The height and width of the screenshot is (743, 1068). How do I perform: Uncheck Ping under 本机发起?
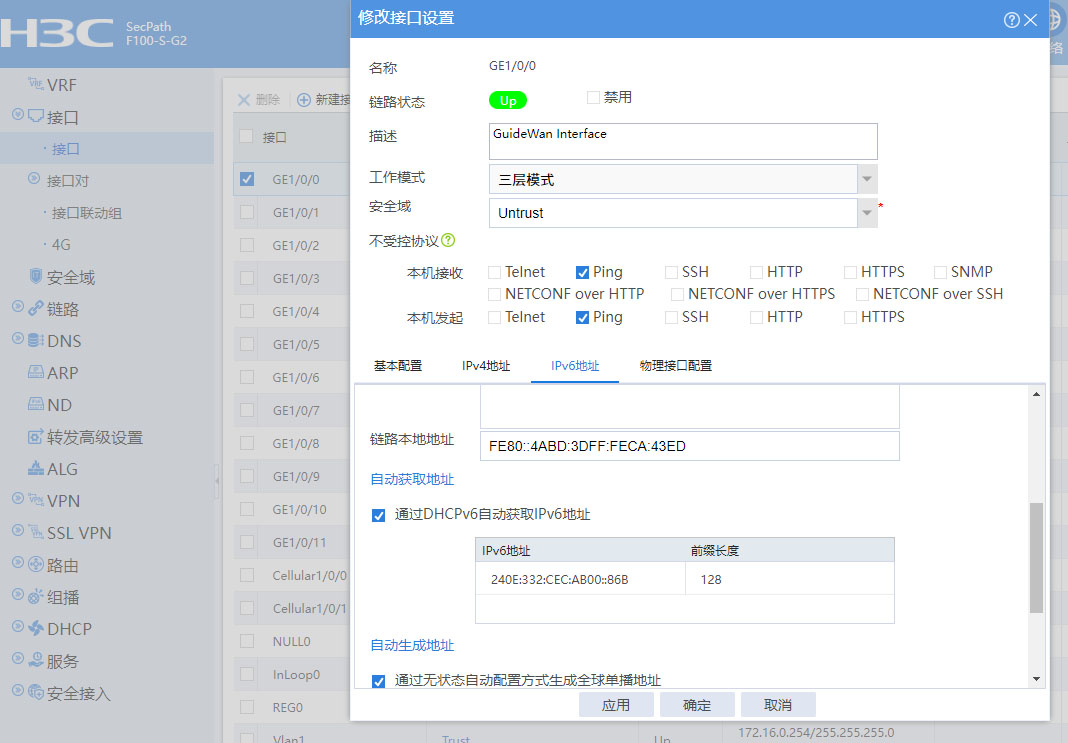pyautogui.click(x=582, y=317)
